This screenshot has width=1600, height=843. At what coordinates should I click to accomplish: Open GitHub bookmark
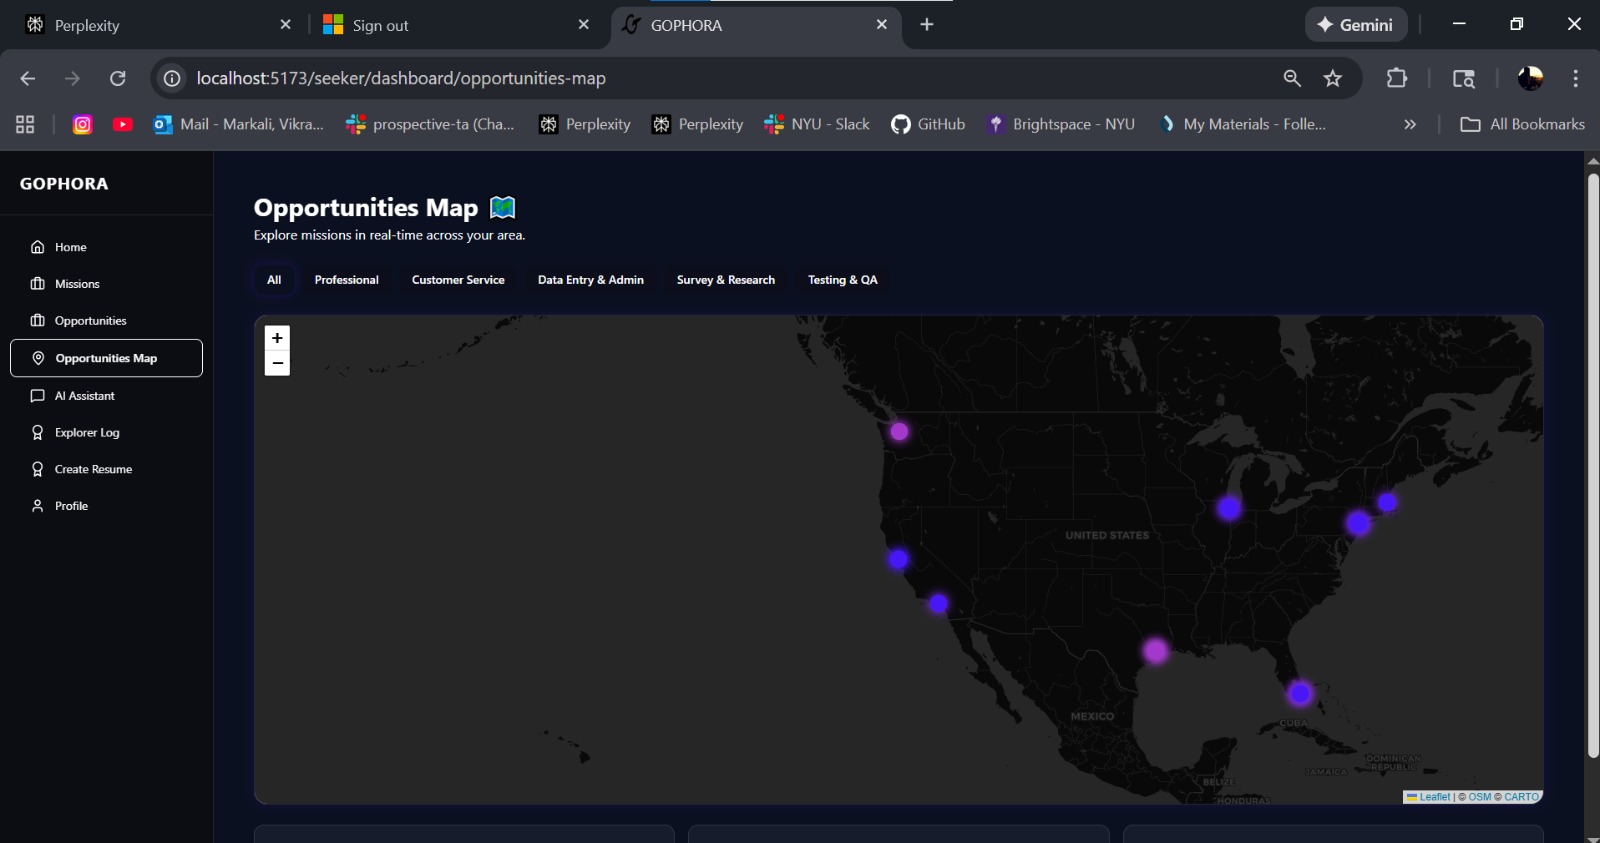click(x=928, y=124)
